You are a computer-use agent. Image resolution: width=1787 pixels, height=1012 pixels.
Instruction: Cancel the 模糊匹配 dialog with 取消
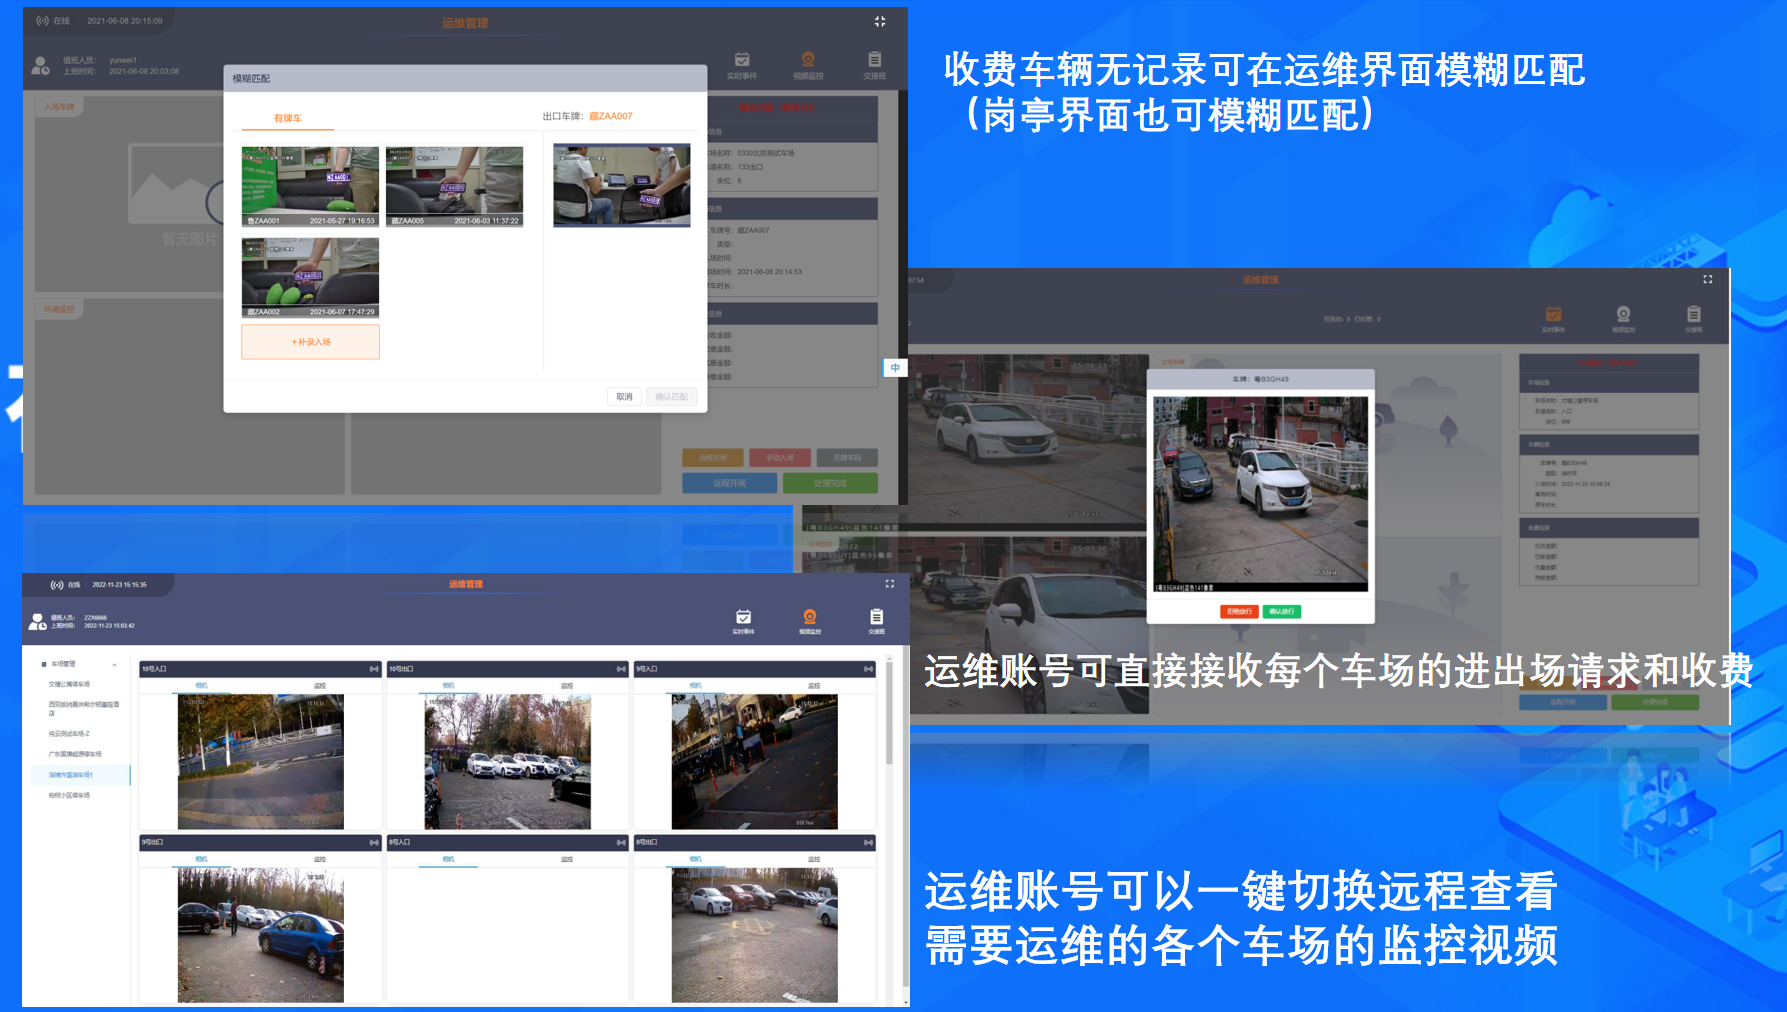(x=624, y=397)
